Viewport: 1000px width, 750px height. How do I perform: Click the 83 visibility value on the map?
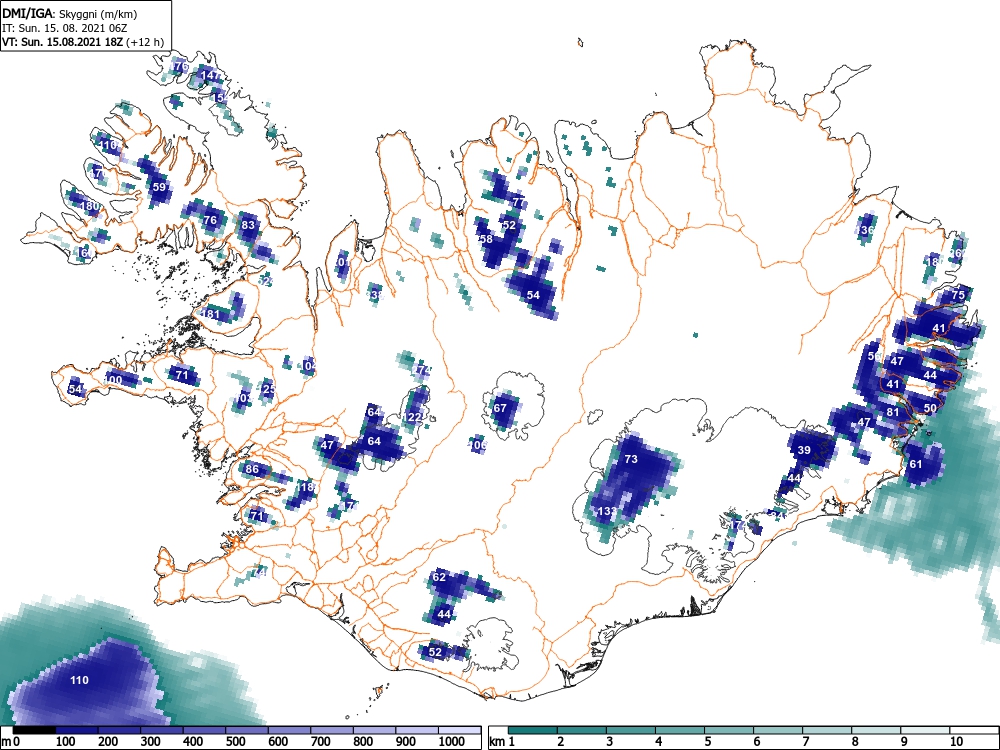click(x=248, y=224)
